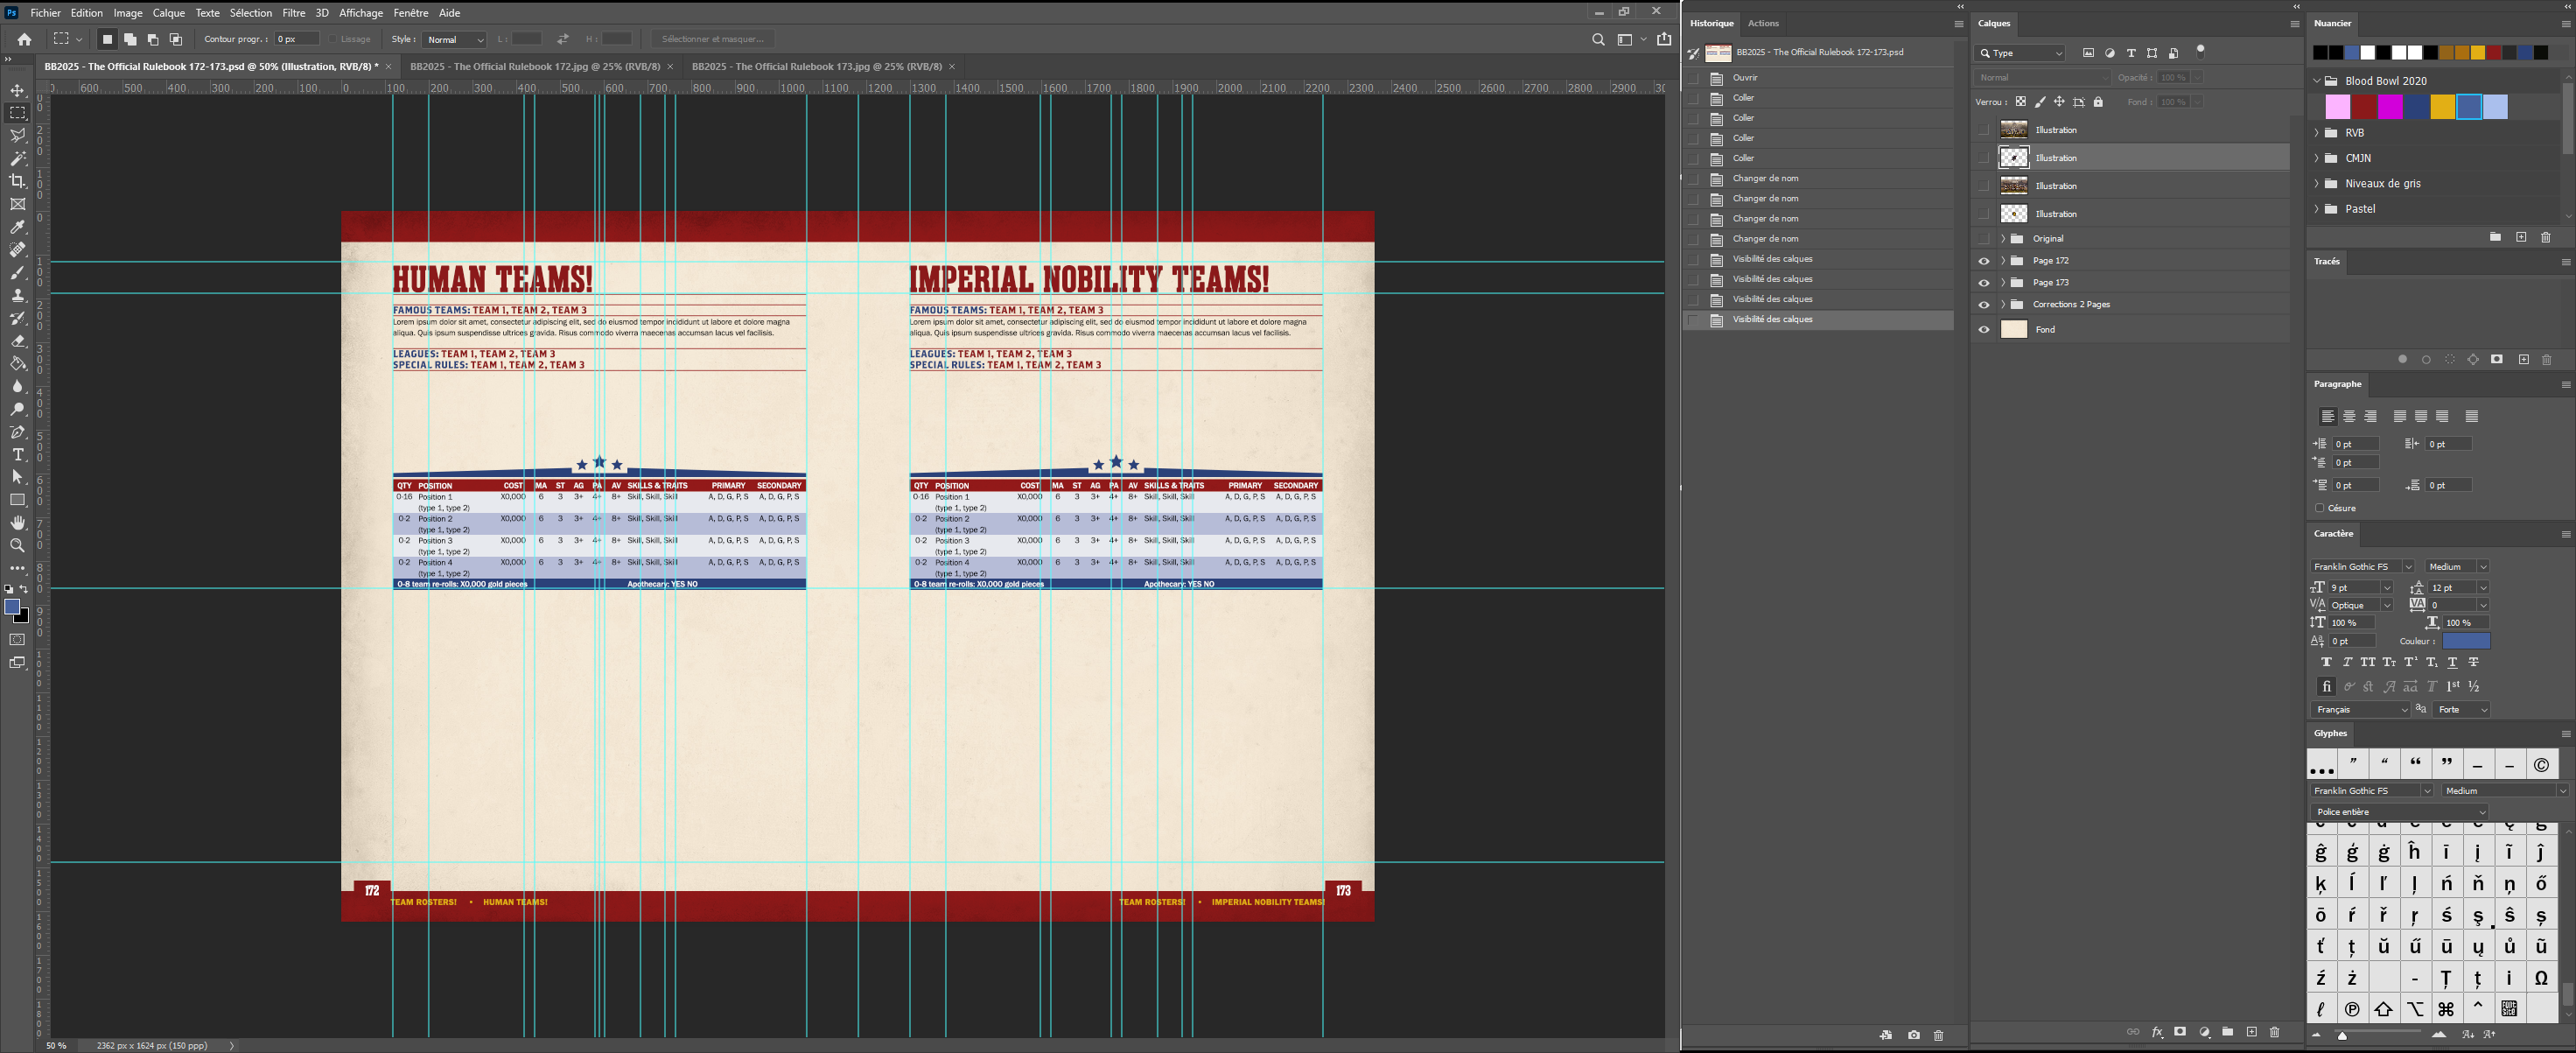Enable the Césure checkbox
Screen dimensions: 2576x1053
pyautogui.click(x=2320, y=508)
